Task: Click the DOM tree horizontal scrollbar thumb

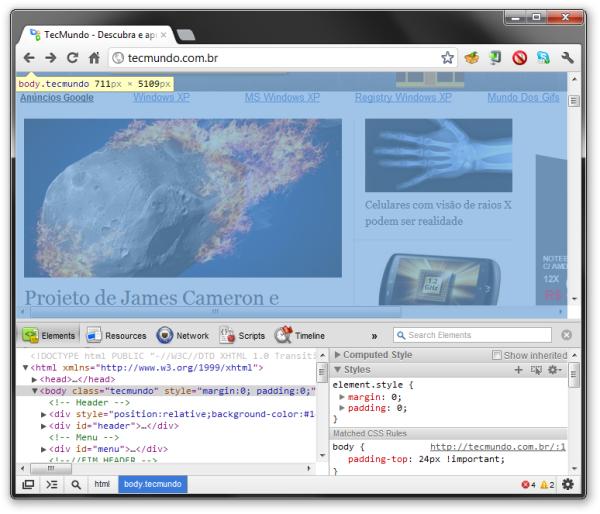Action: [x=51, y=468]
